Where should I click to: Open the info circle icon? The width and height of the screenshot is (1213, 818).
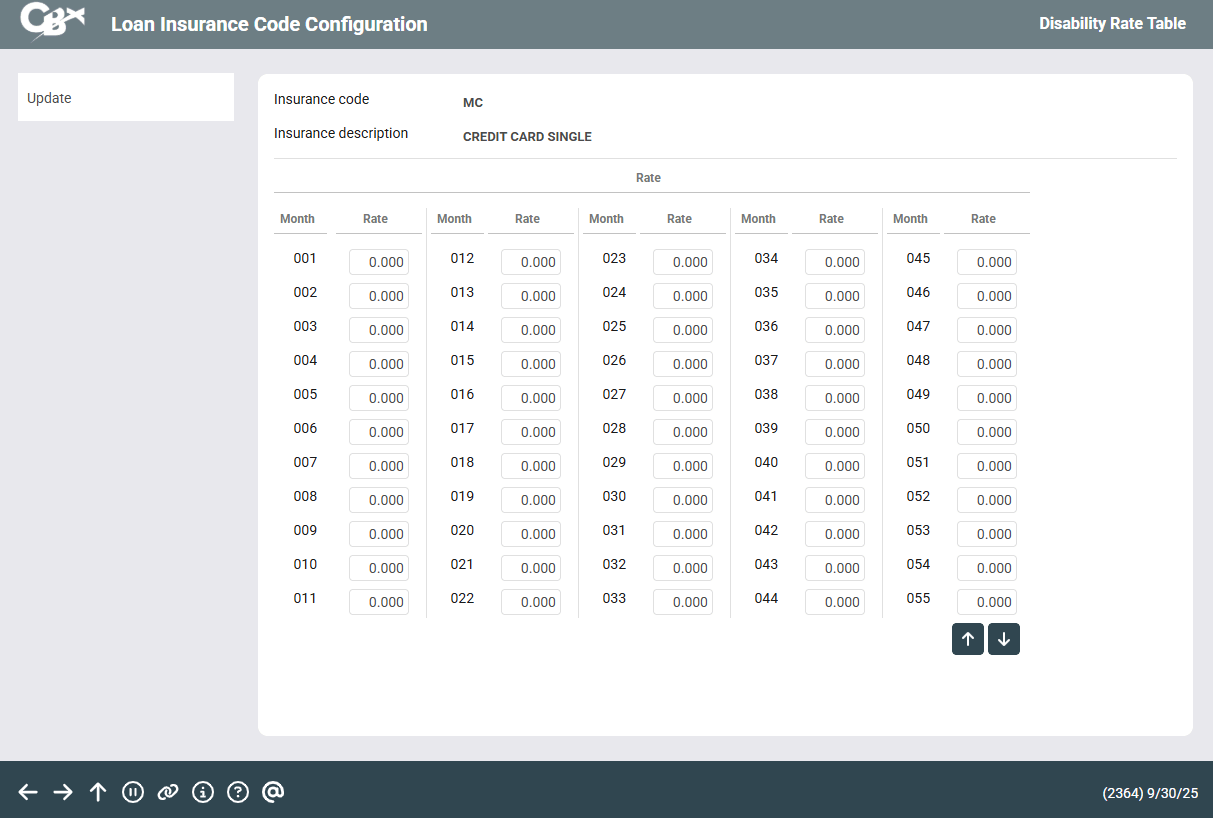tap(203, 792)
